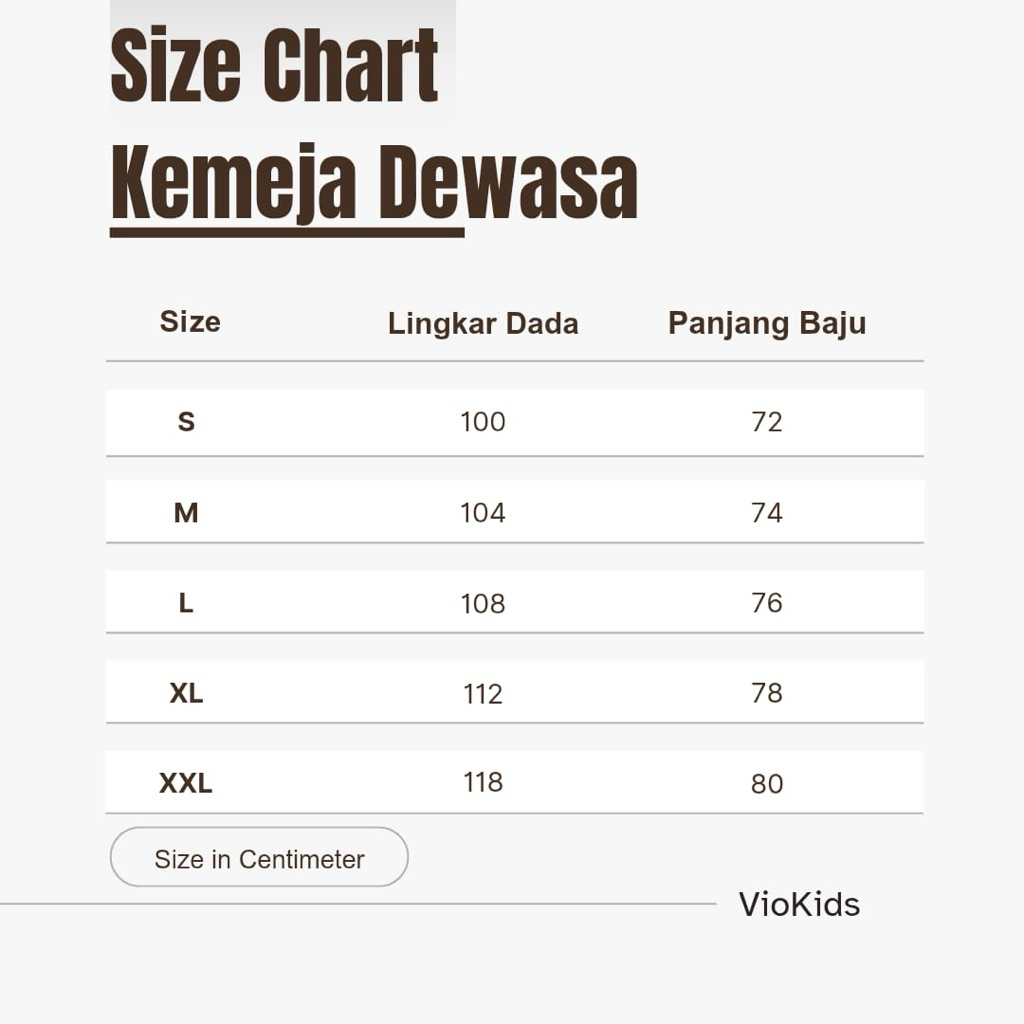
Task: Select the Size column header
Action: (190, 322)
